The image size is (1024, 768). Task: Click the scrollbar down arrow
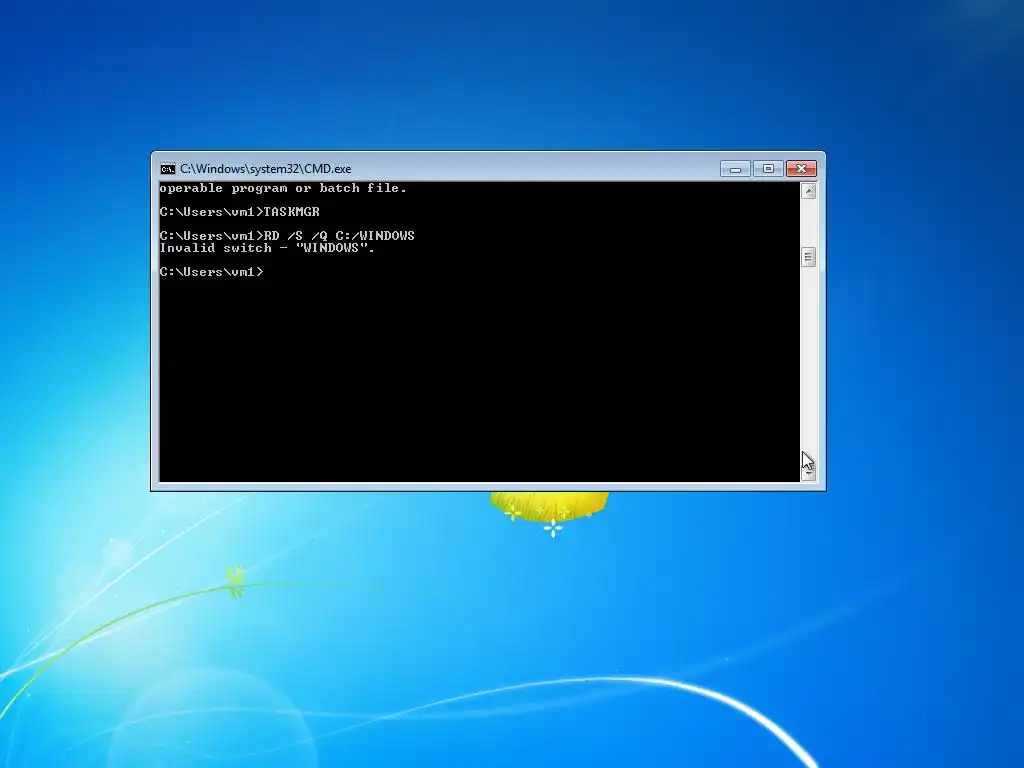point(808,473)
